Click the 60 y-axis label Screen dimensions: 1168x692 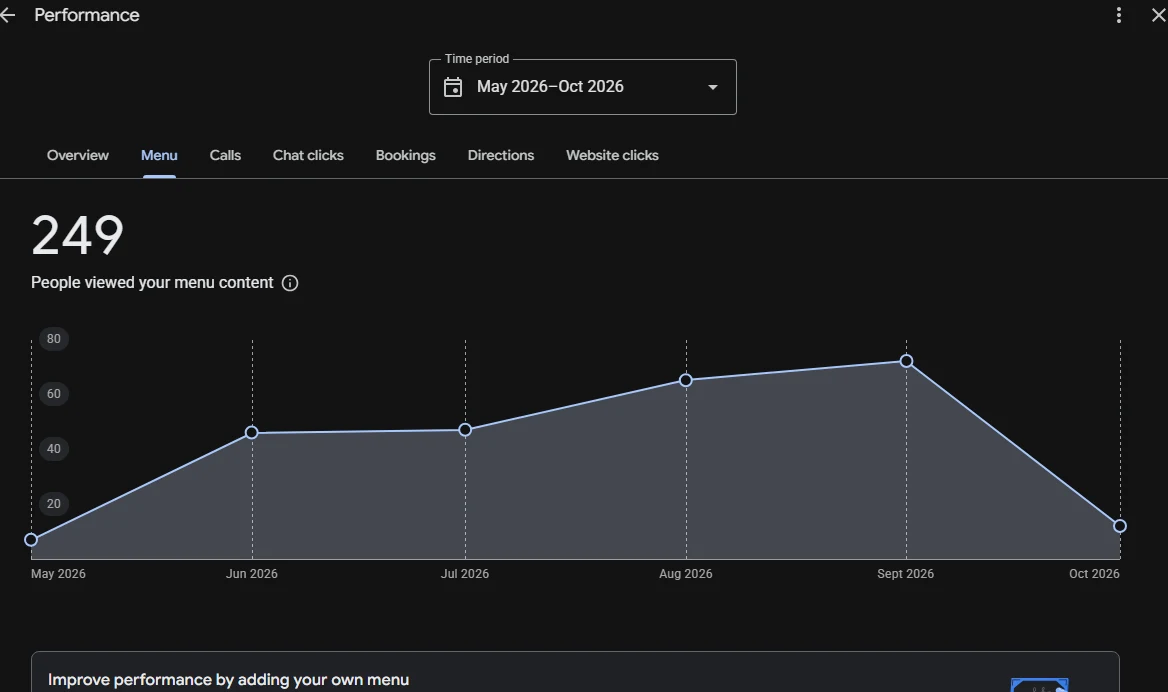click(54, 393)
